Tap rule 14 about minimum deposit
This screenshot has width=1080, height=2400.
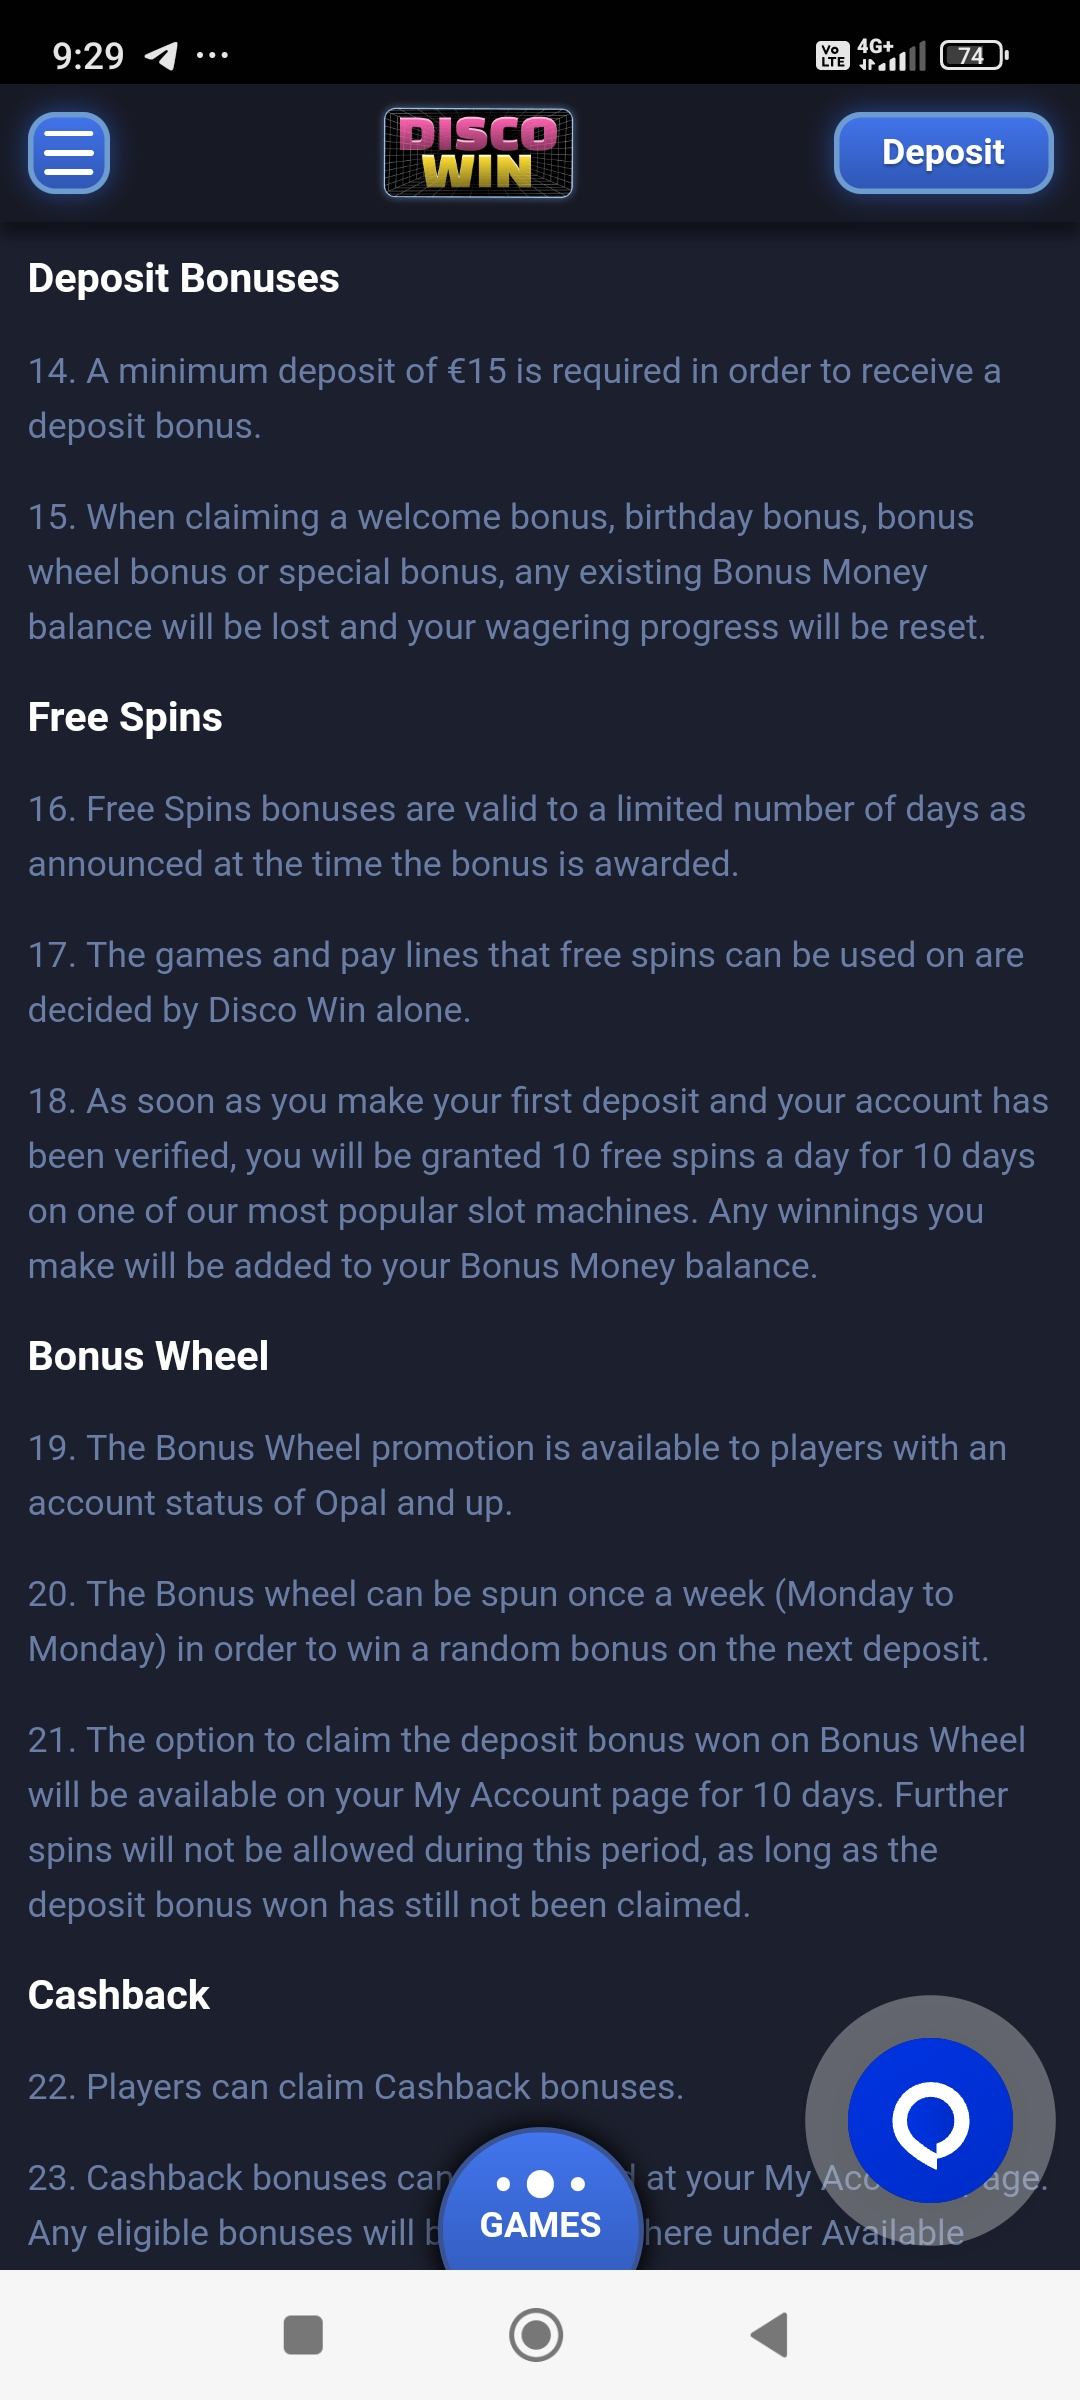(514, 398)
